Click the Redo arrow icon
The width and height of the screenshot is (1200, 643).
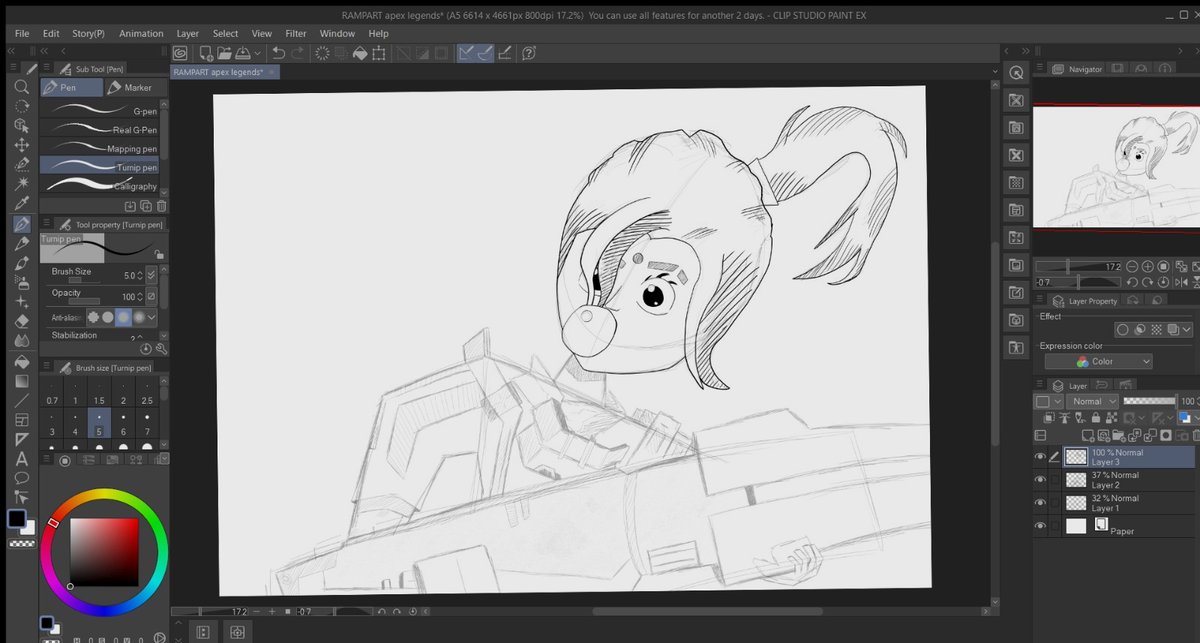click(300, 53)
